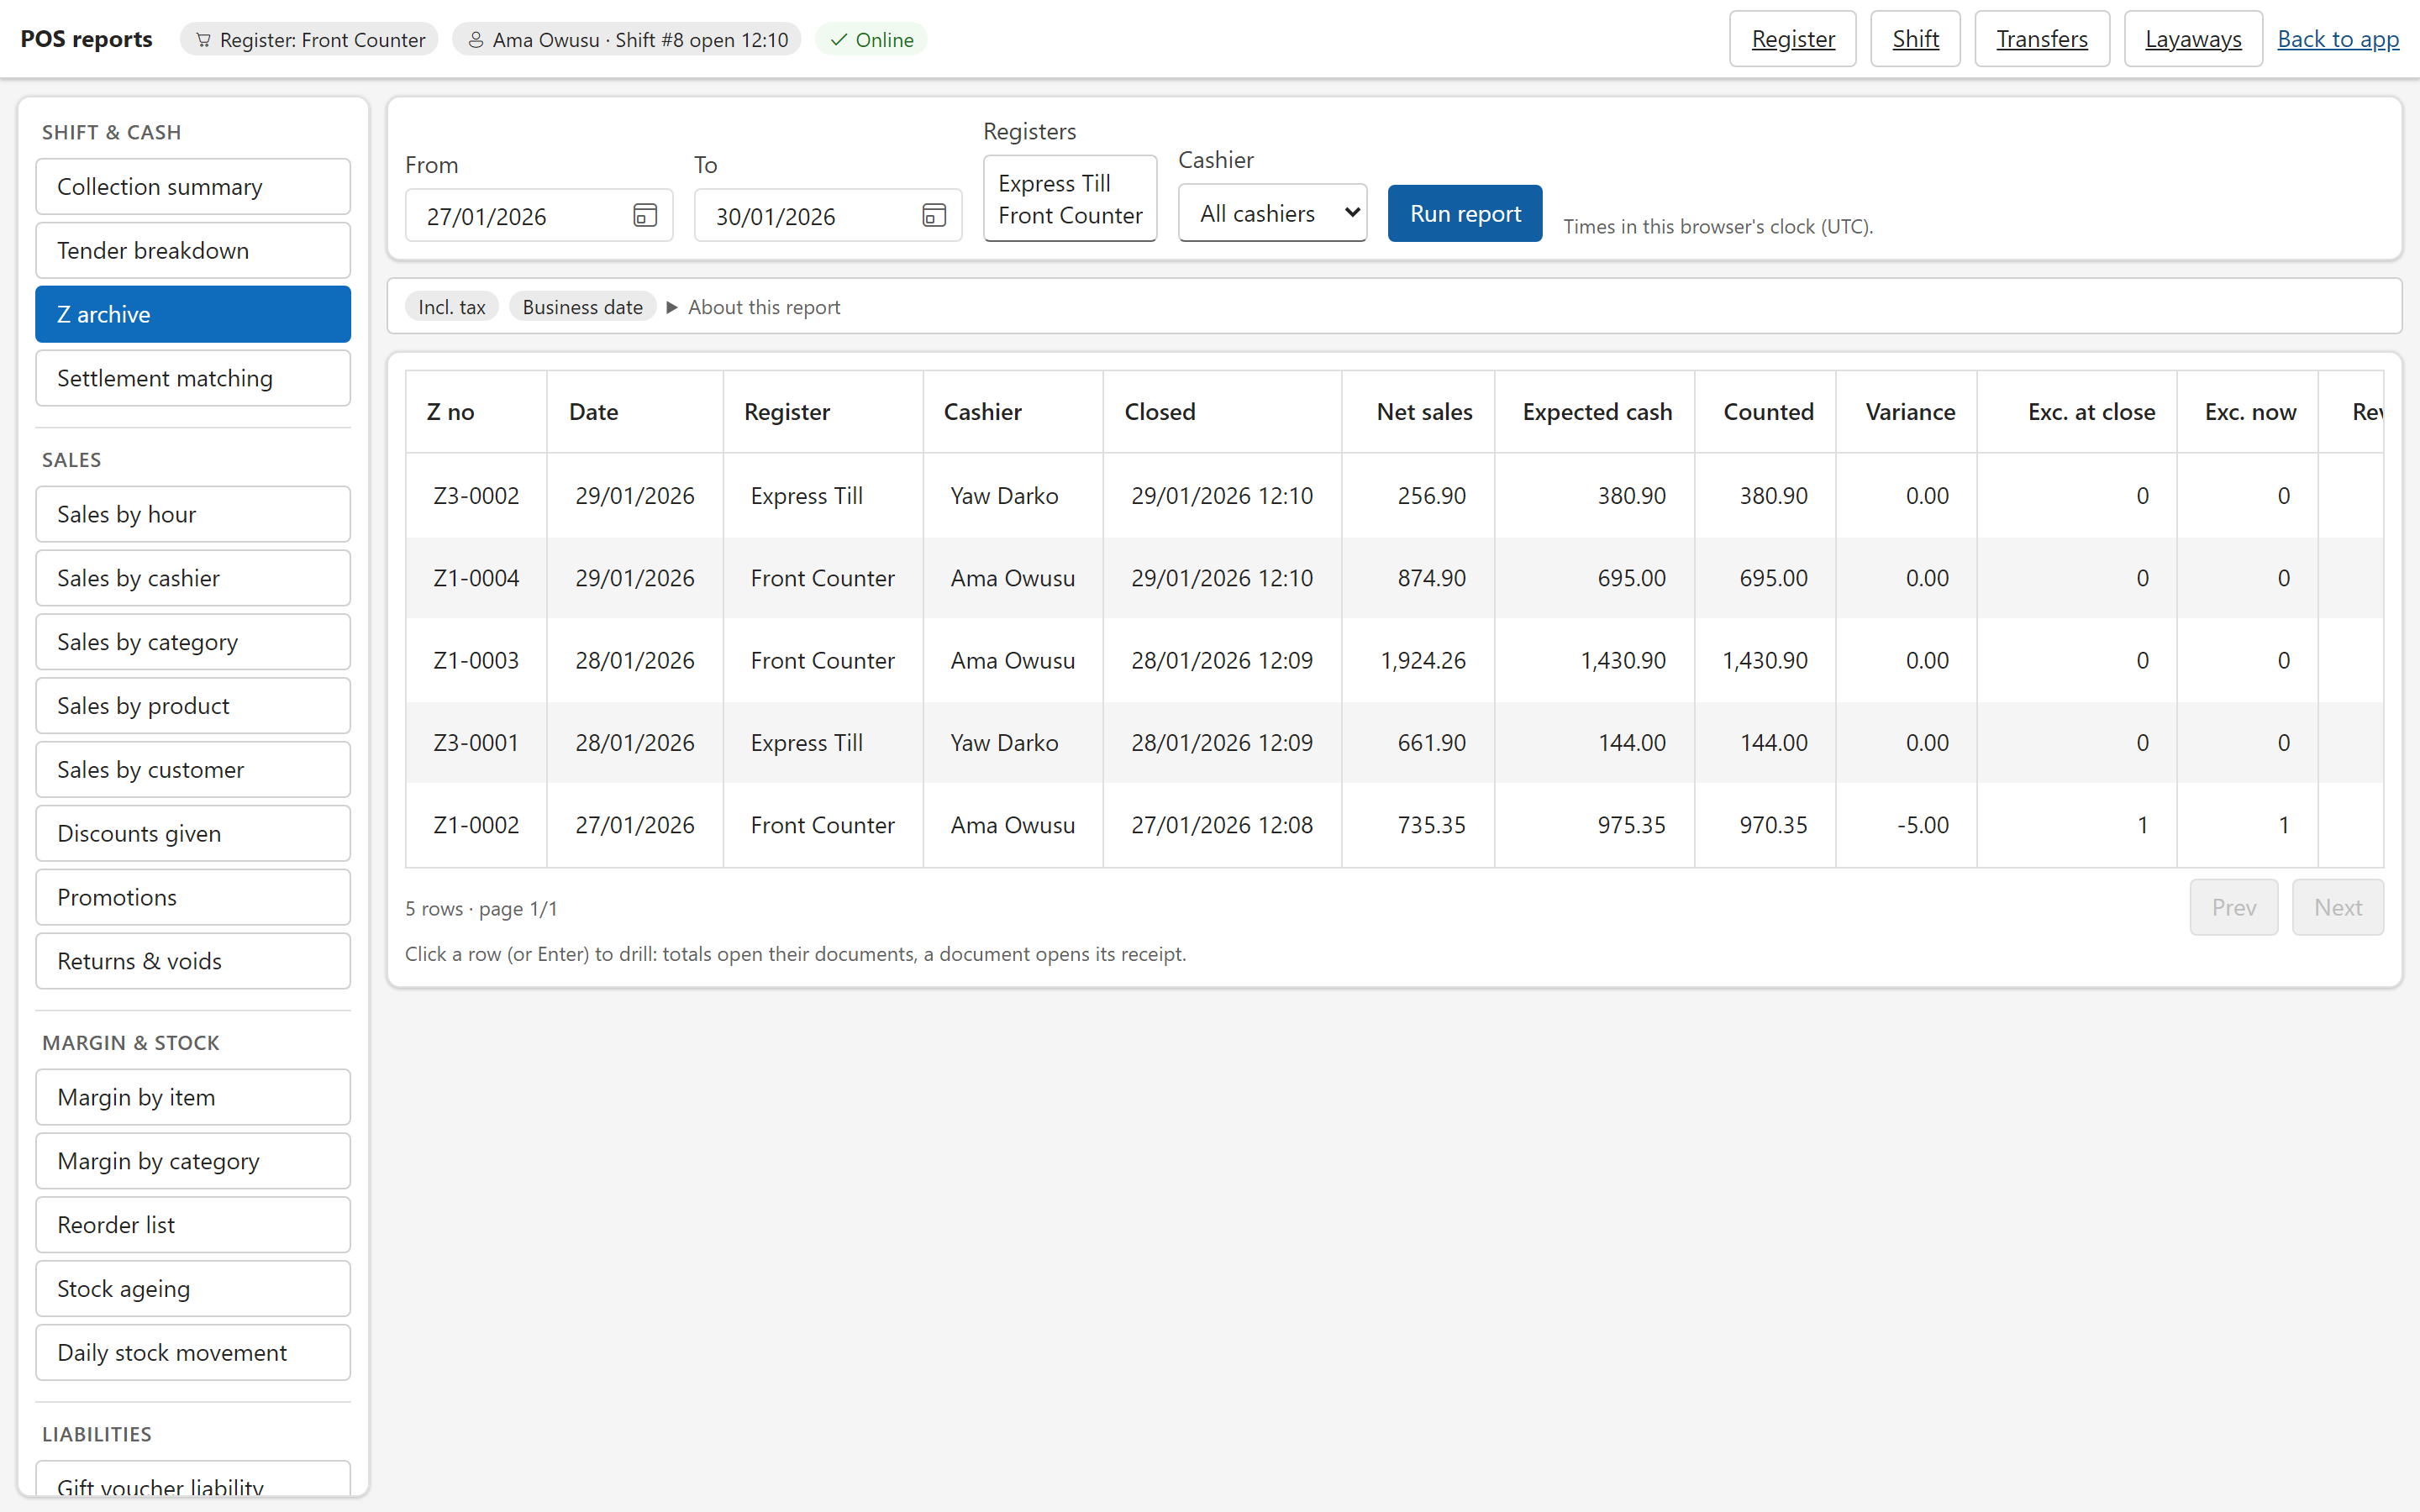Open Tender breakdown report
The width and height of the screenshot is (2420, 1512).
193,251
